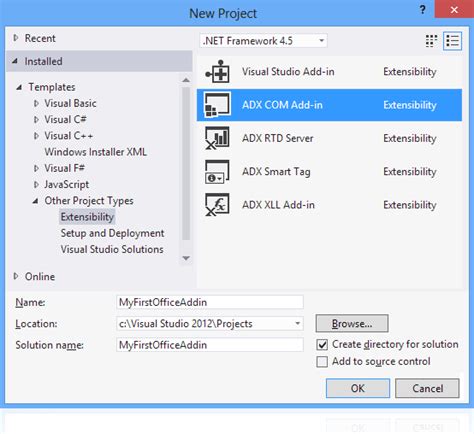Click the ADX RTD Server template icon
This screenshot has height=434, width=474.
(x=218, y=138)
